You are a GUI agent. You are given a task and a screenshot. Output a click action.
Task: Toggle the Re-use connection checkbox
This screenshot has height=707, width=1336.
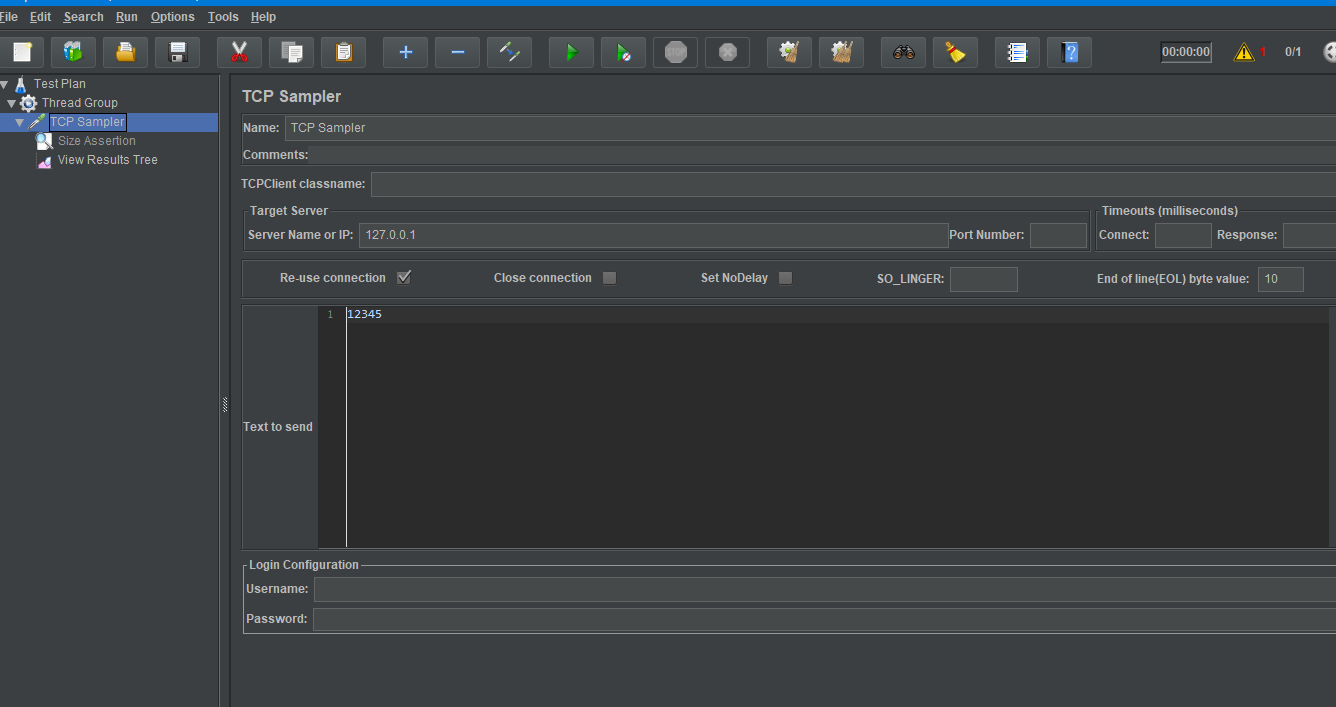coord(404,278)
